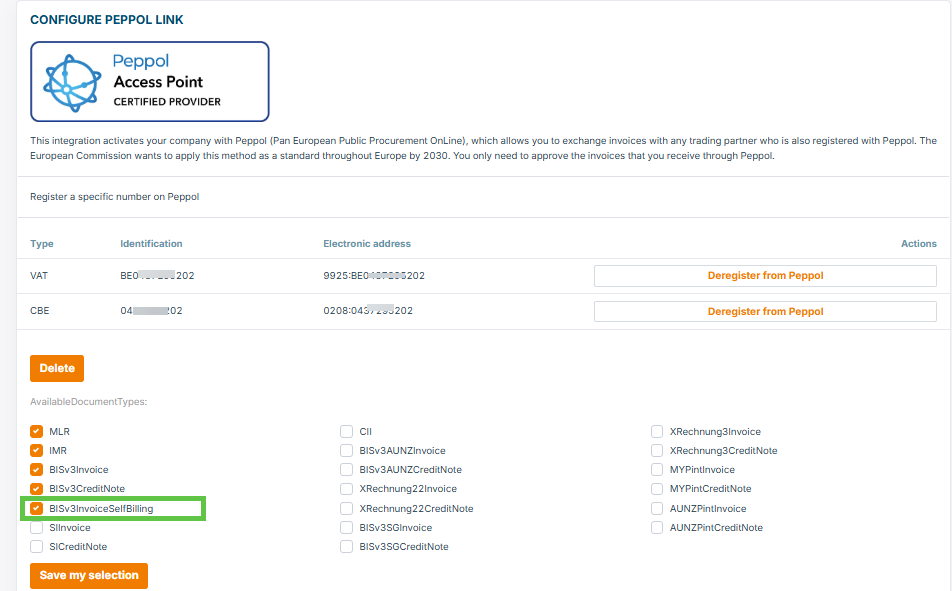Select the CBE type cell

click(40, 310)
